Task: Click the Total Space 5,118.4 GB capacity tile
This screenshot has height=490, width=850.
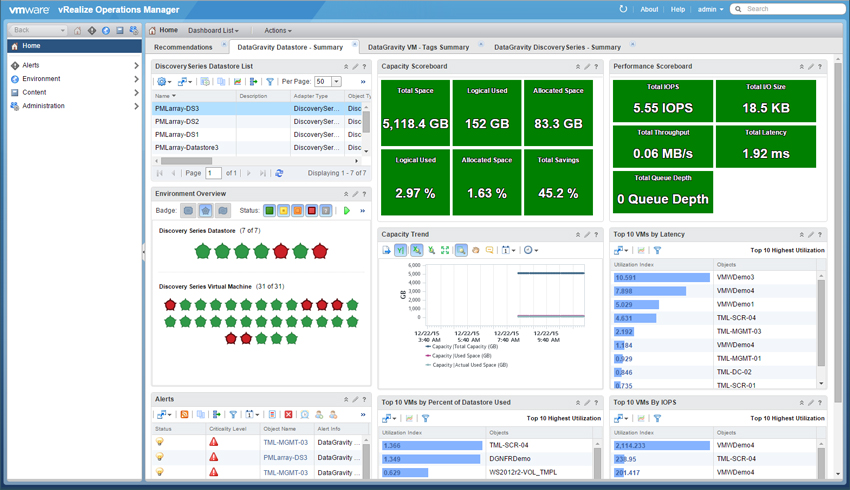Action: (415, 113)
